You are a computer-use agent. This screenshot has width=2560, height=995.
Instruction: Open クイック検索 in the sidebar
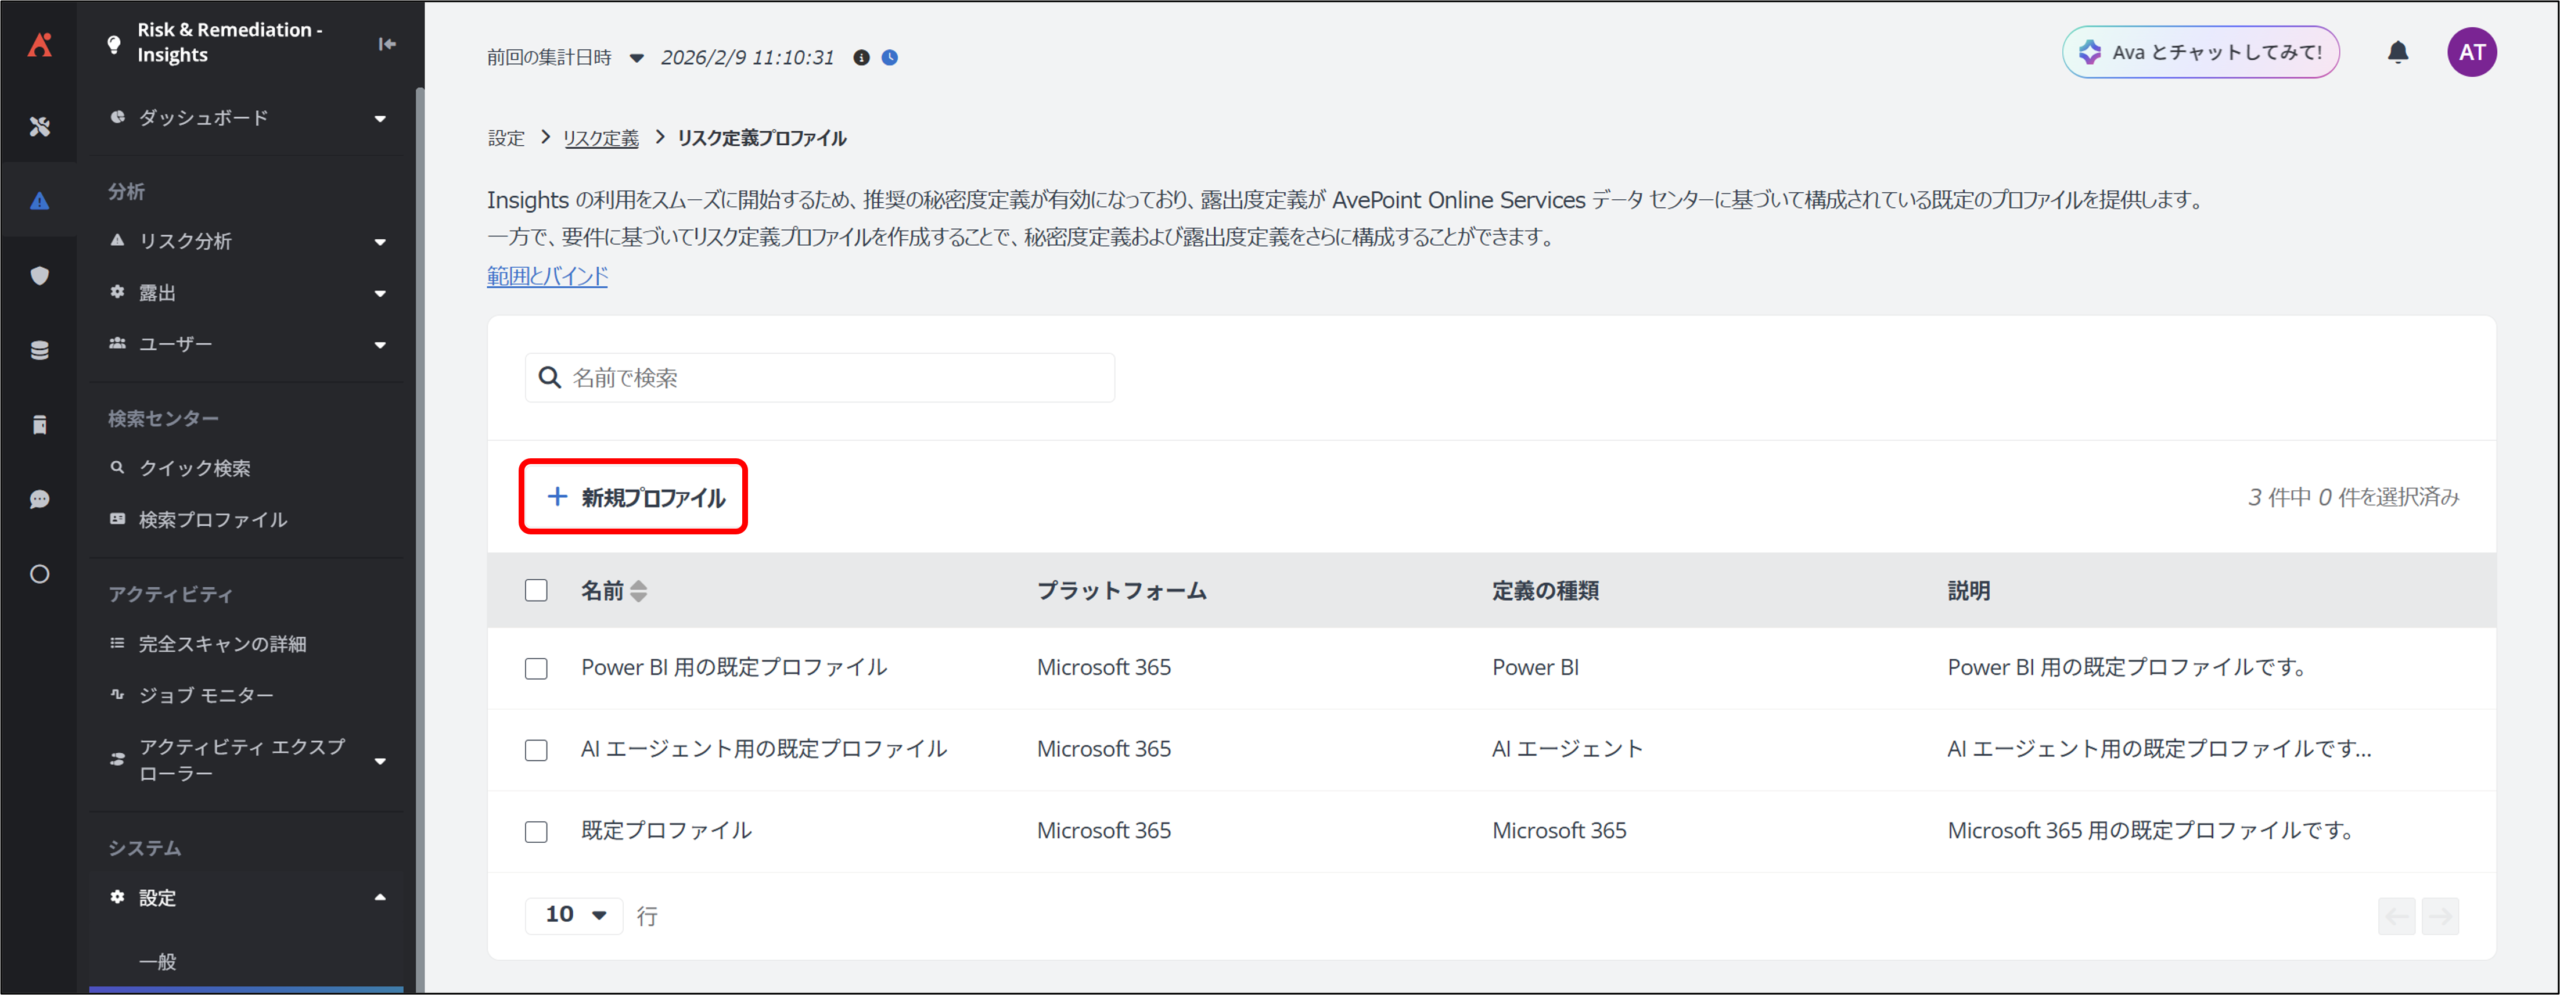coord(195,468)
